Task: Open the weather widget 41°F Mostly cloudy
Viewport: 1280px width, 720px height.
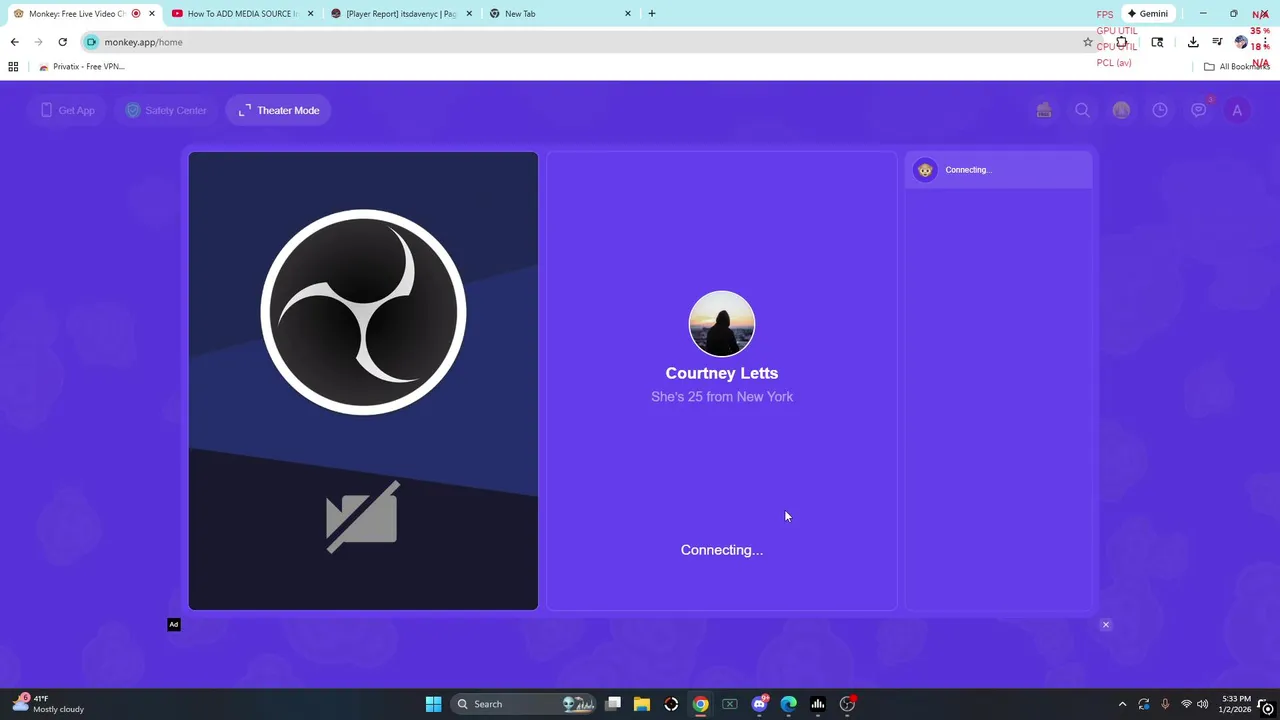Action: [48, 704]
